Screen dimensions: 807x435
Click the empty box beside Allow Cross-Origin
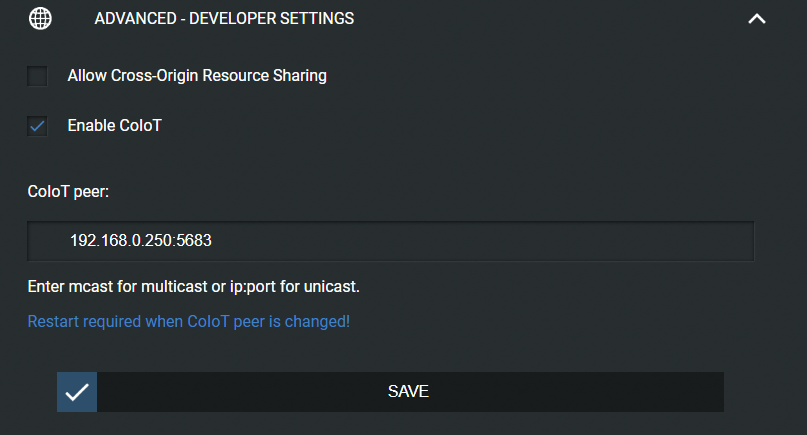pyautogui.click(x=37, y=75)
